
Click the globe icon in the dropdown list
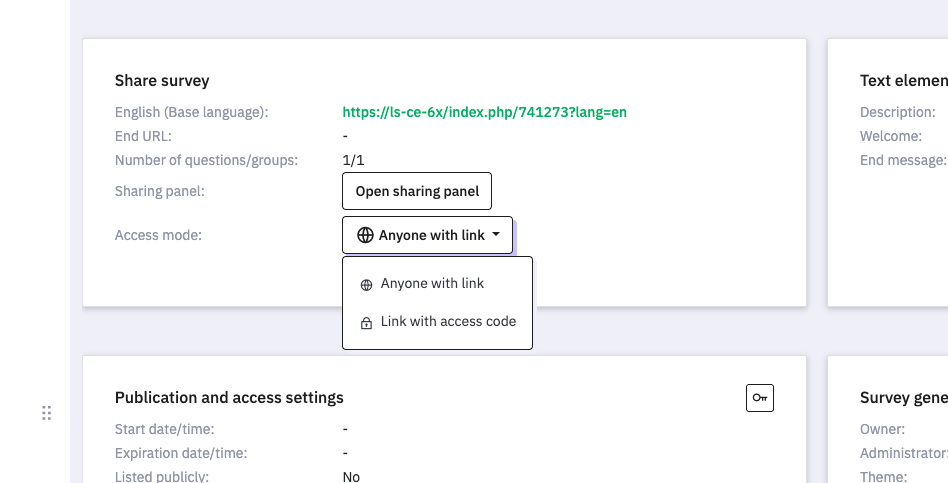tap(365, 285)
